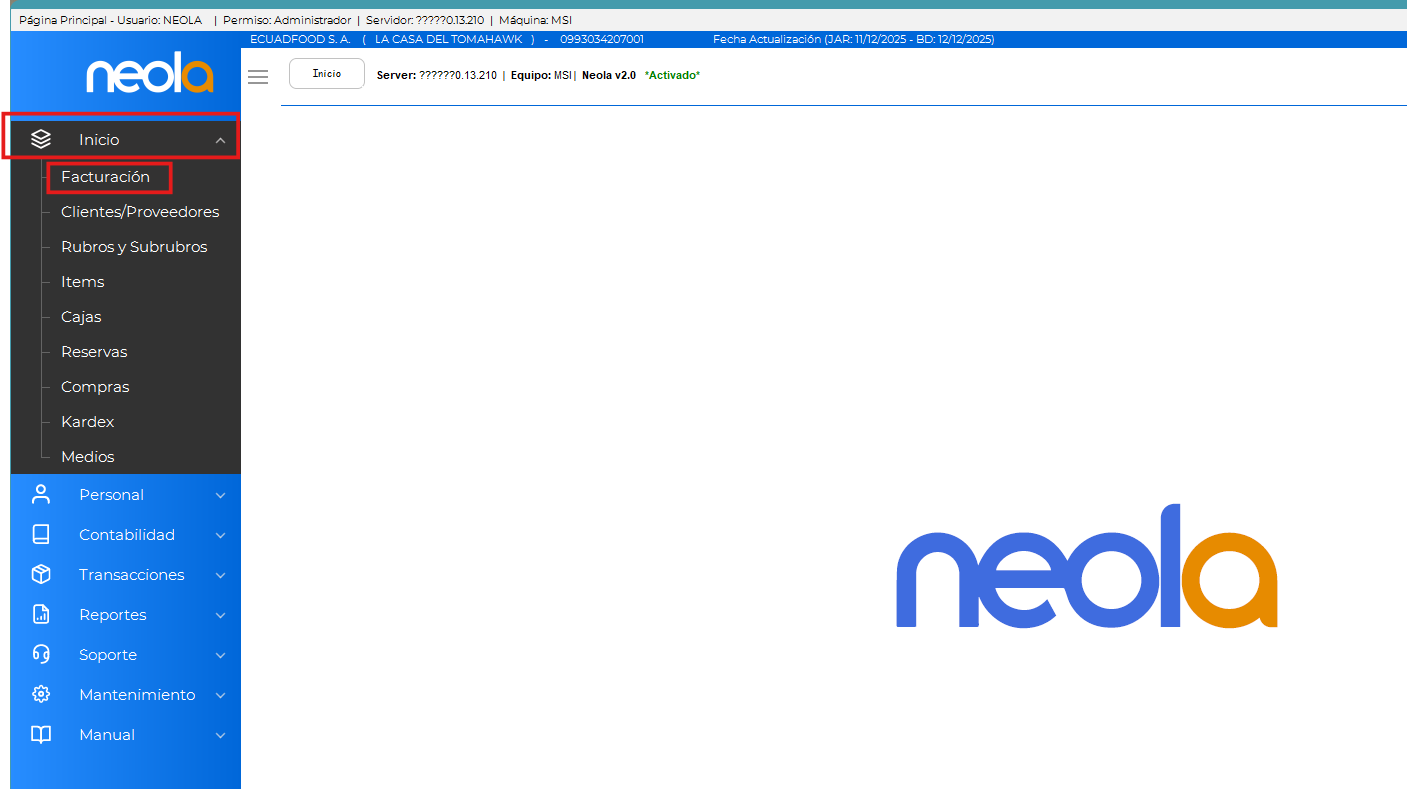Open Facturación from the sidebar
Screen dimensions: 1407x789
(105, 177)
